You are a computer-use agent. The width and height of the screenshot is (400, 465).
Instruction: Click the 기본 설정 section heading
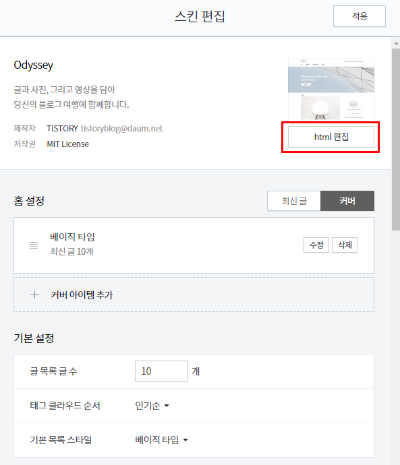pyautogui.click(x=34, y=338)
